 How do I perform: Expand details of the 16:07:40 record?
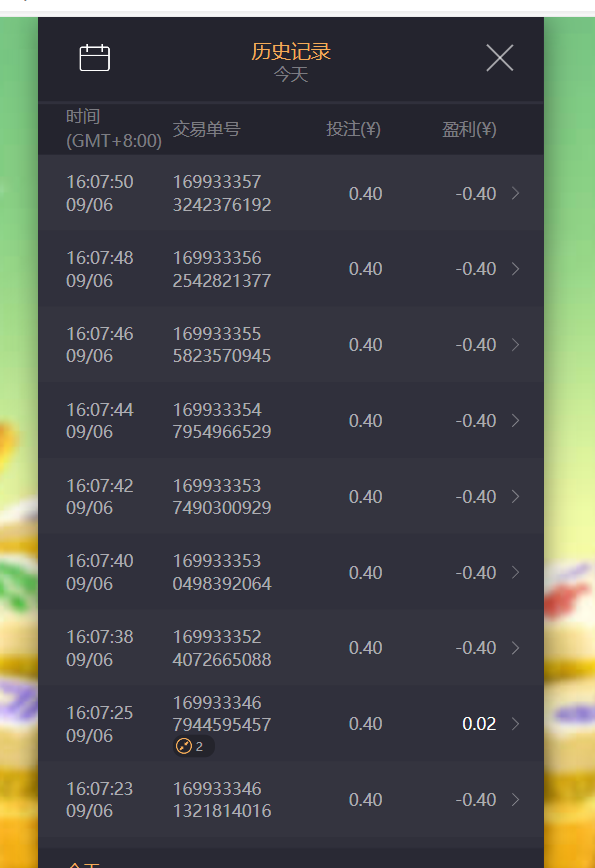point(515,572)
